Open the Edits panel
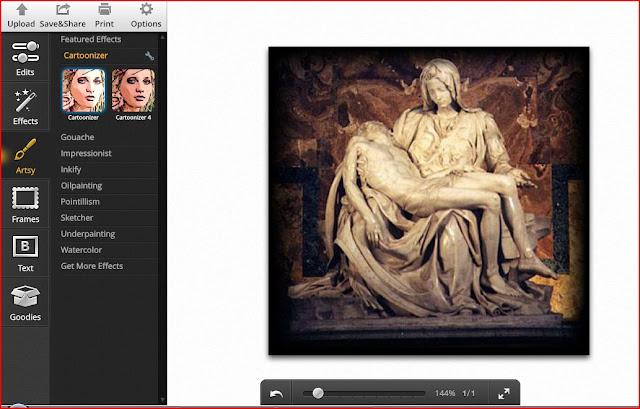The height and width of the screenshot is (409, 640). (x=25, y=58)
